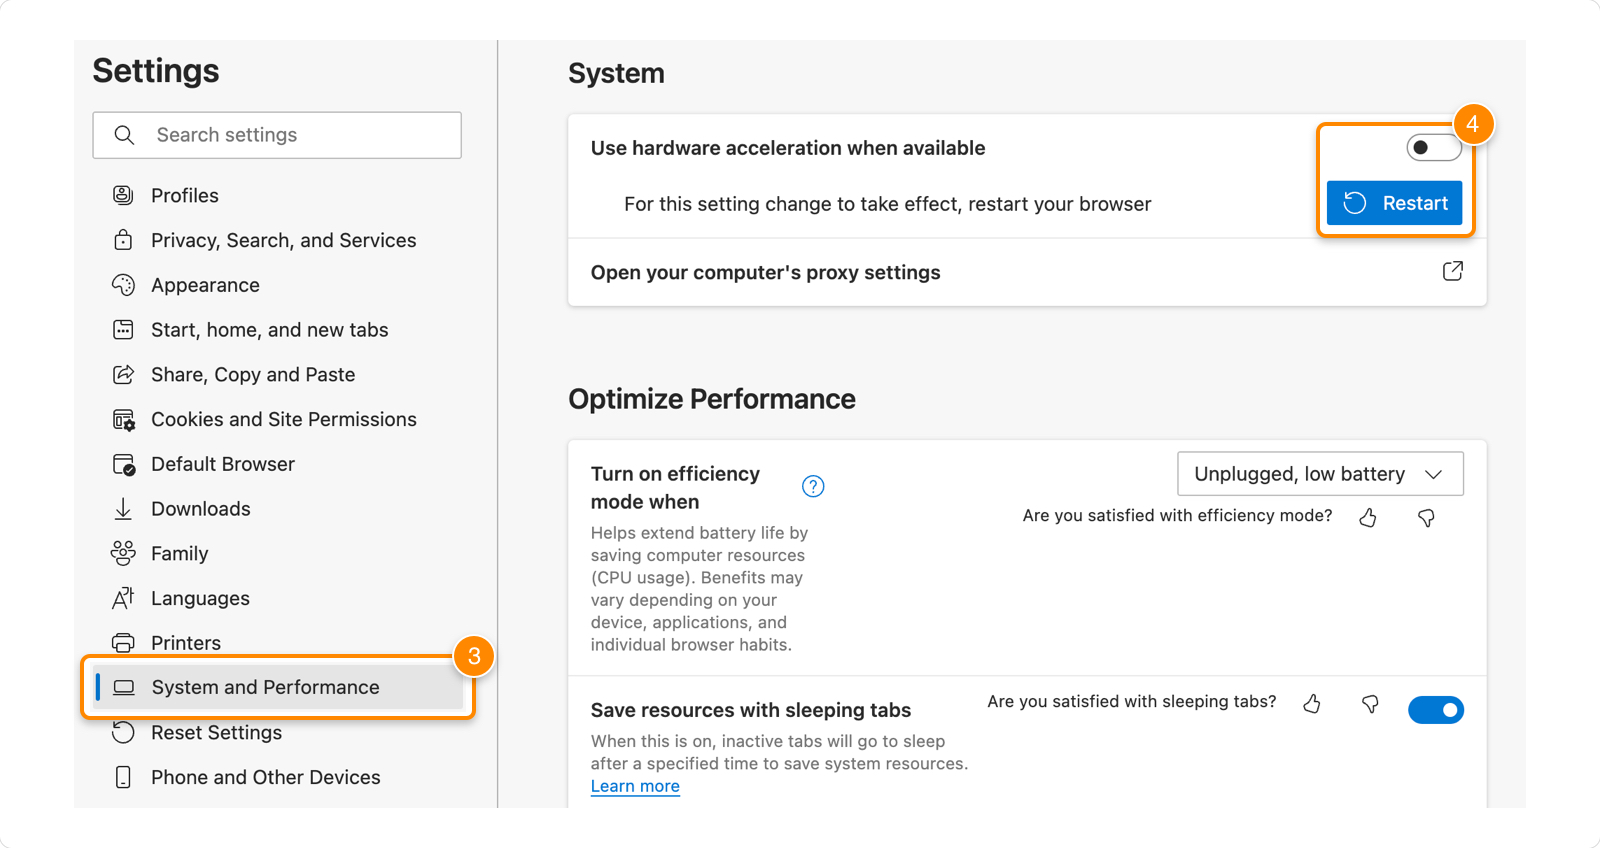Click thumbs up for sleeping tabs

click(x=1312, y=704)
